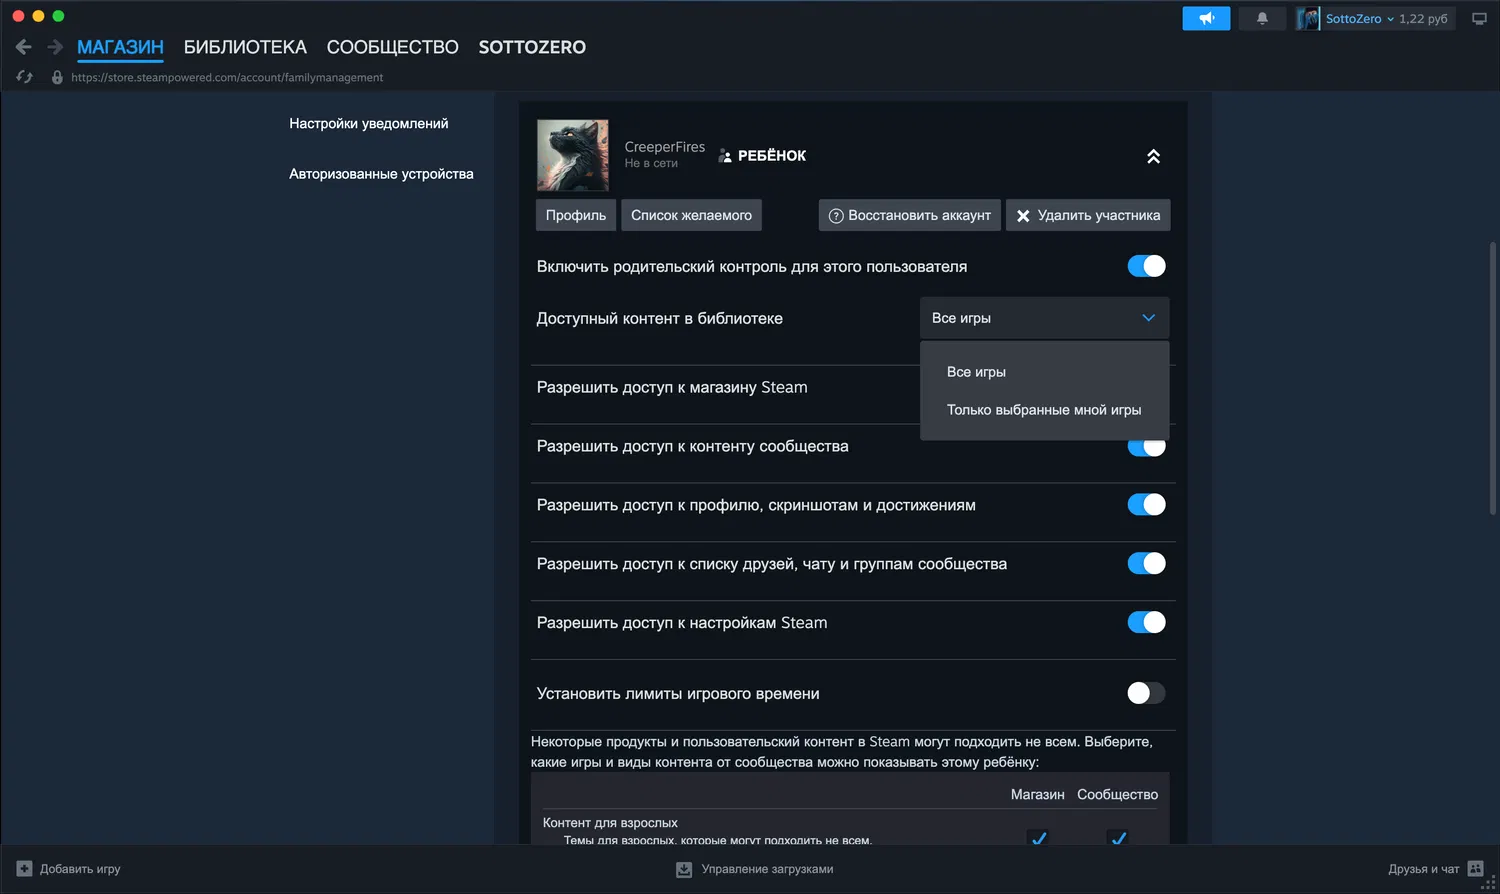The image size is (1500, 894).
Task: Disable parental control for this user
Action: point(1146,266)
